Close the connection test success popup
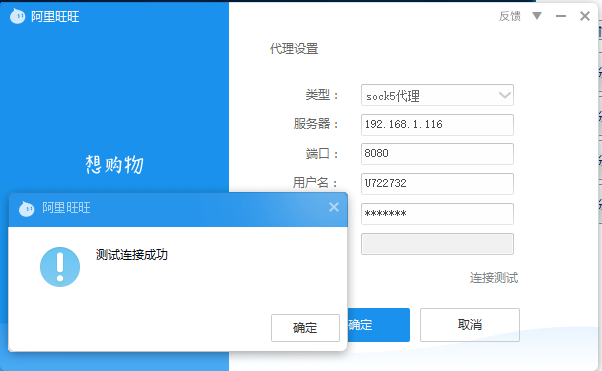This screenshot has height=371, width=602. coord(334,207)
